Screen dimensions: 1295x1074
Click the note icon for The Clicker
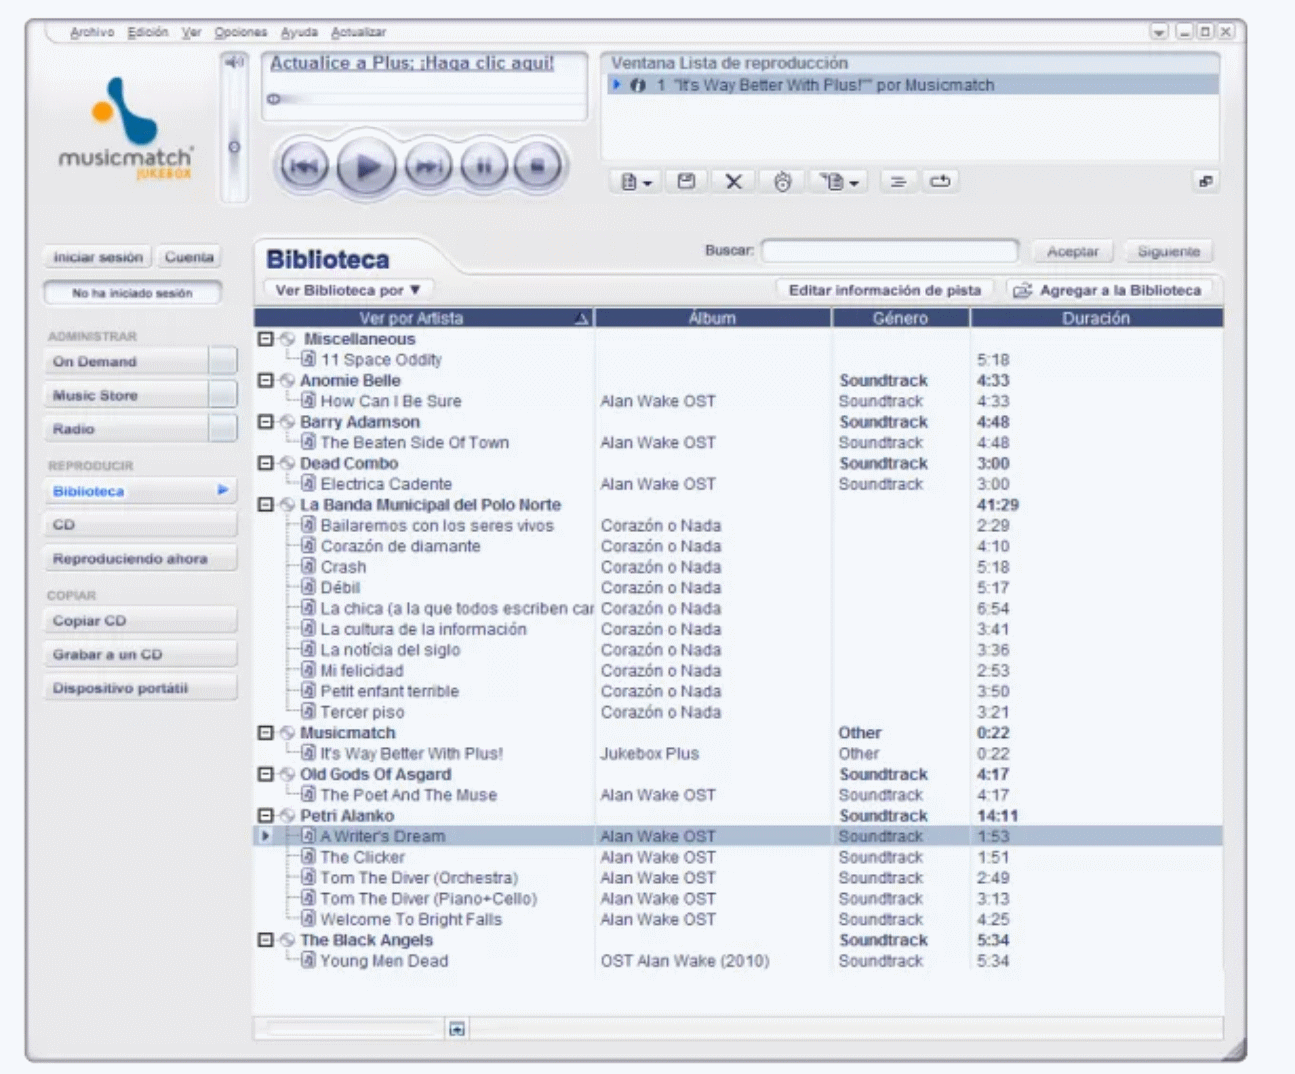(x=308, y=857)
